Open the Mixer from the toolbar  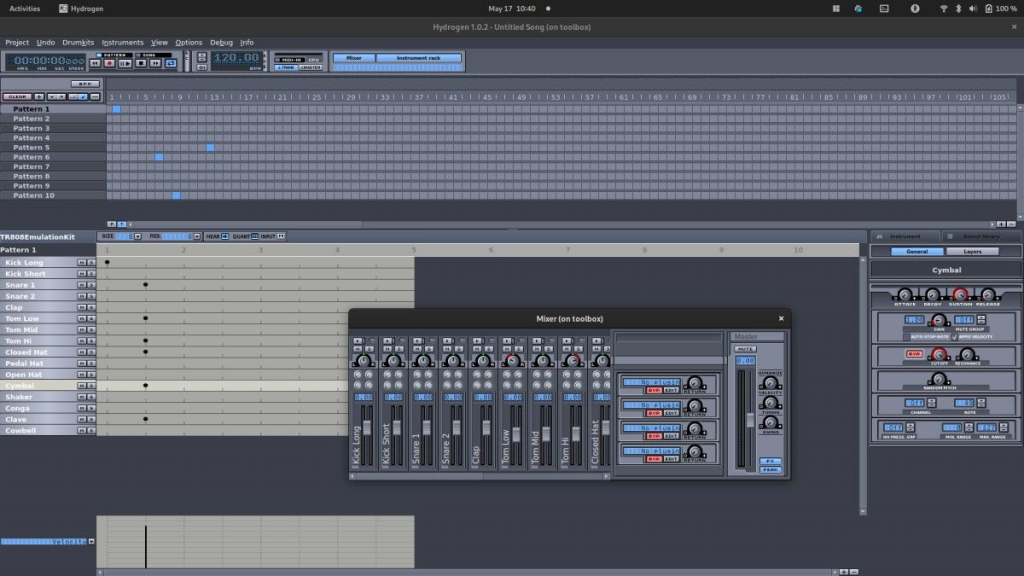pyautogui.click(x=354, y=58)
